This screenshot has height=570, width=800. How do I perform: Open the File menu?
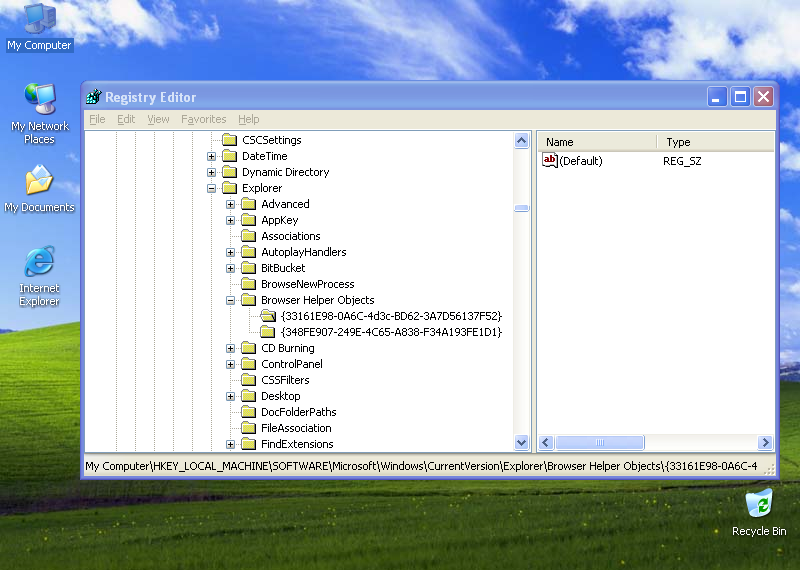97,119
